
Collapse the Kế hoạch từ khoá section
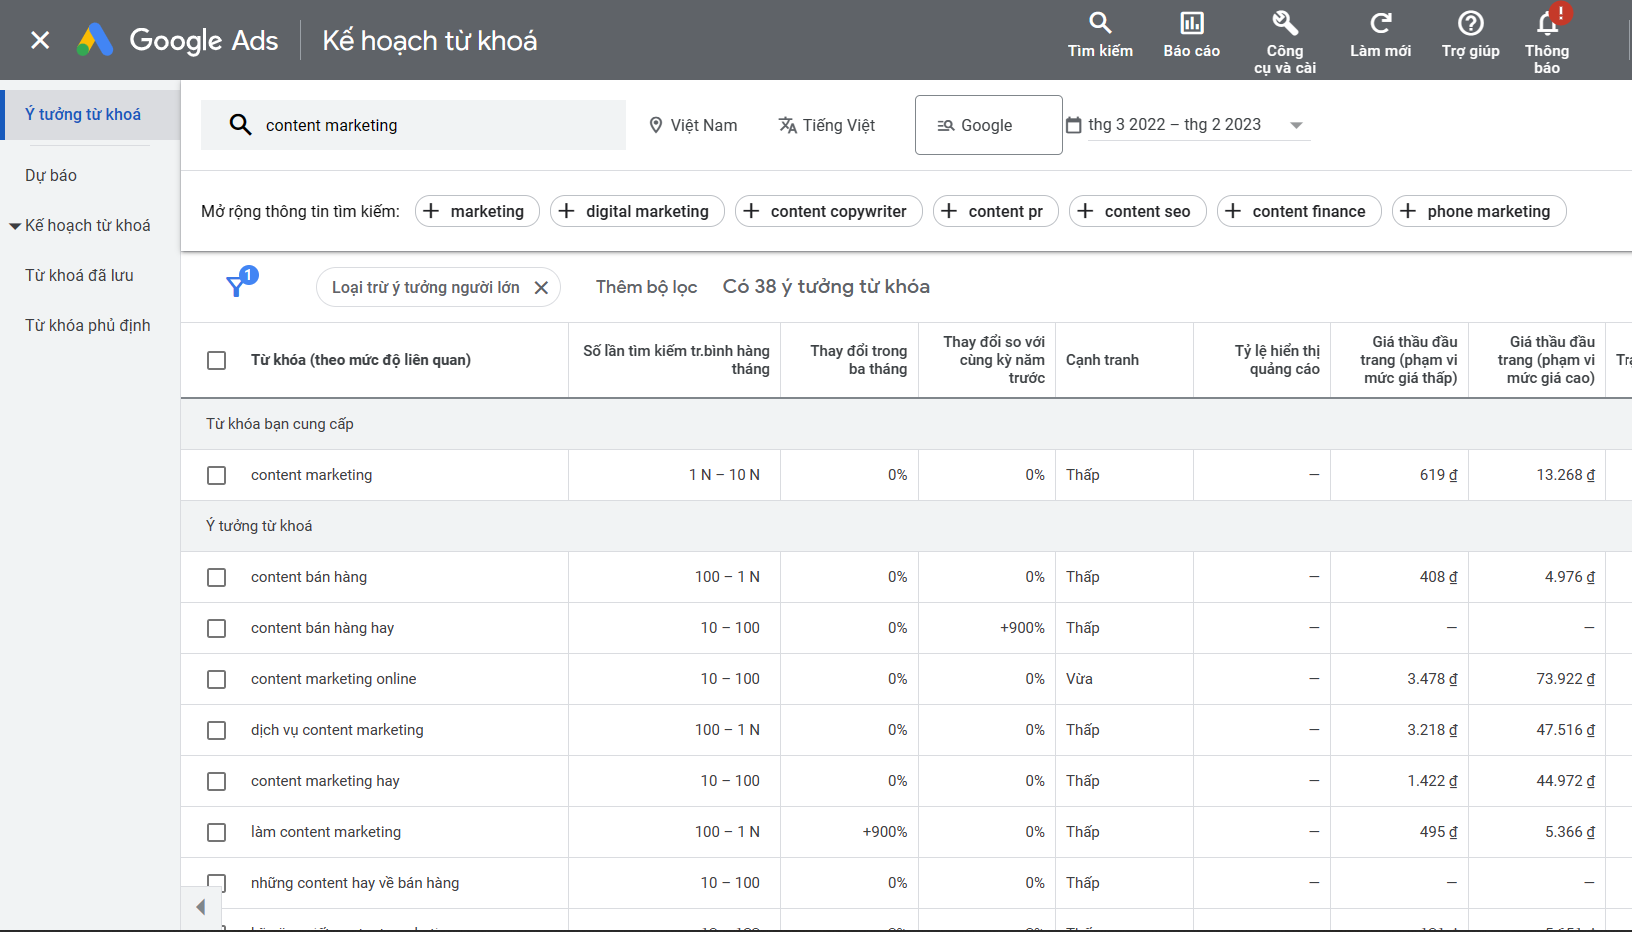[x=15, y=226]
